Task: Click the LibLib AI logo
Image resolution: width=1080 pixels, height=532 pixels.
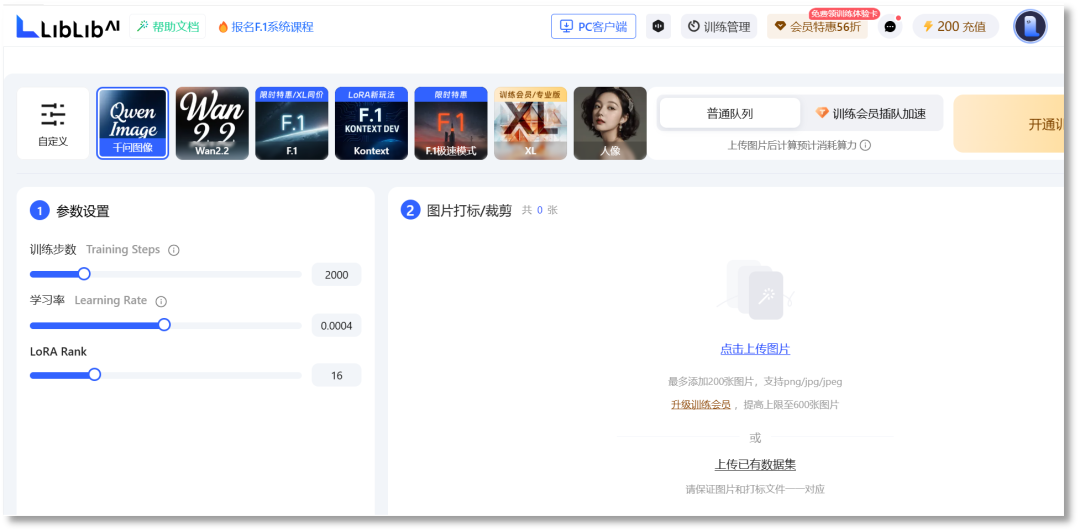Action: click(x=68, y=27)
